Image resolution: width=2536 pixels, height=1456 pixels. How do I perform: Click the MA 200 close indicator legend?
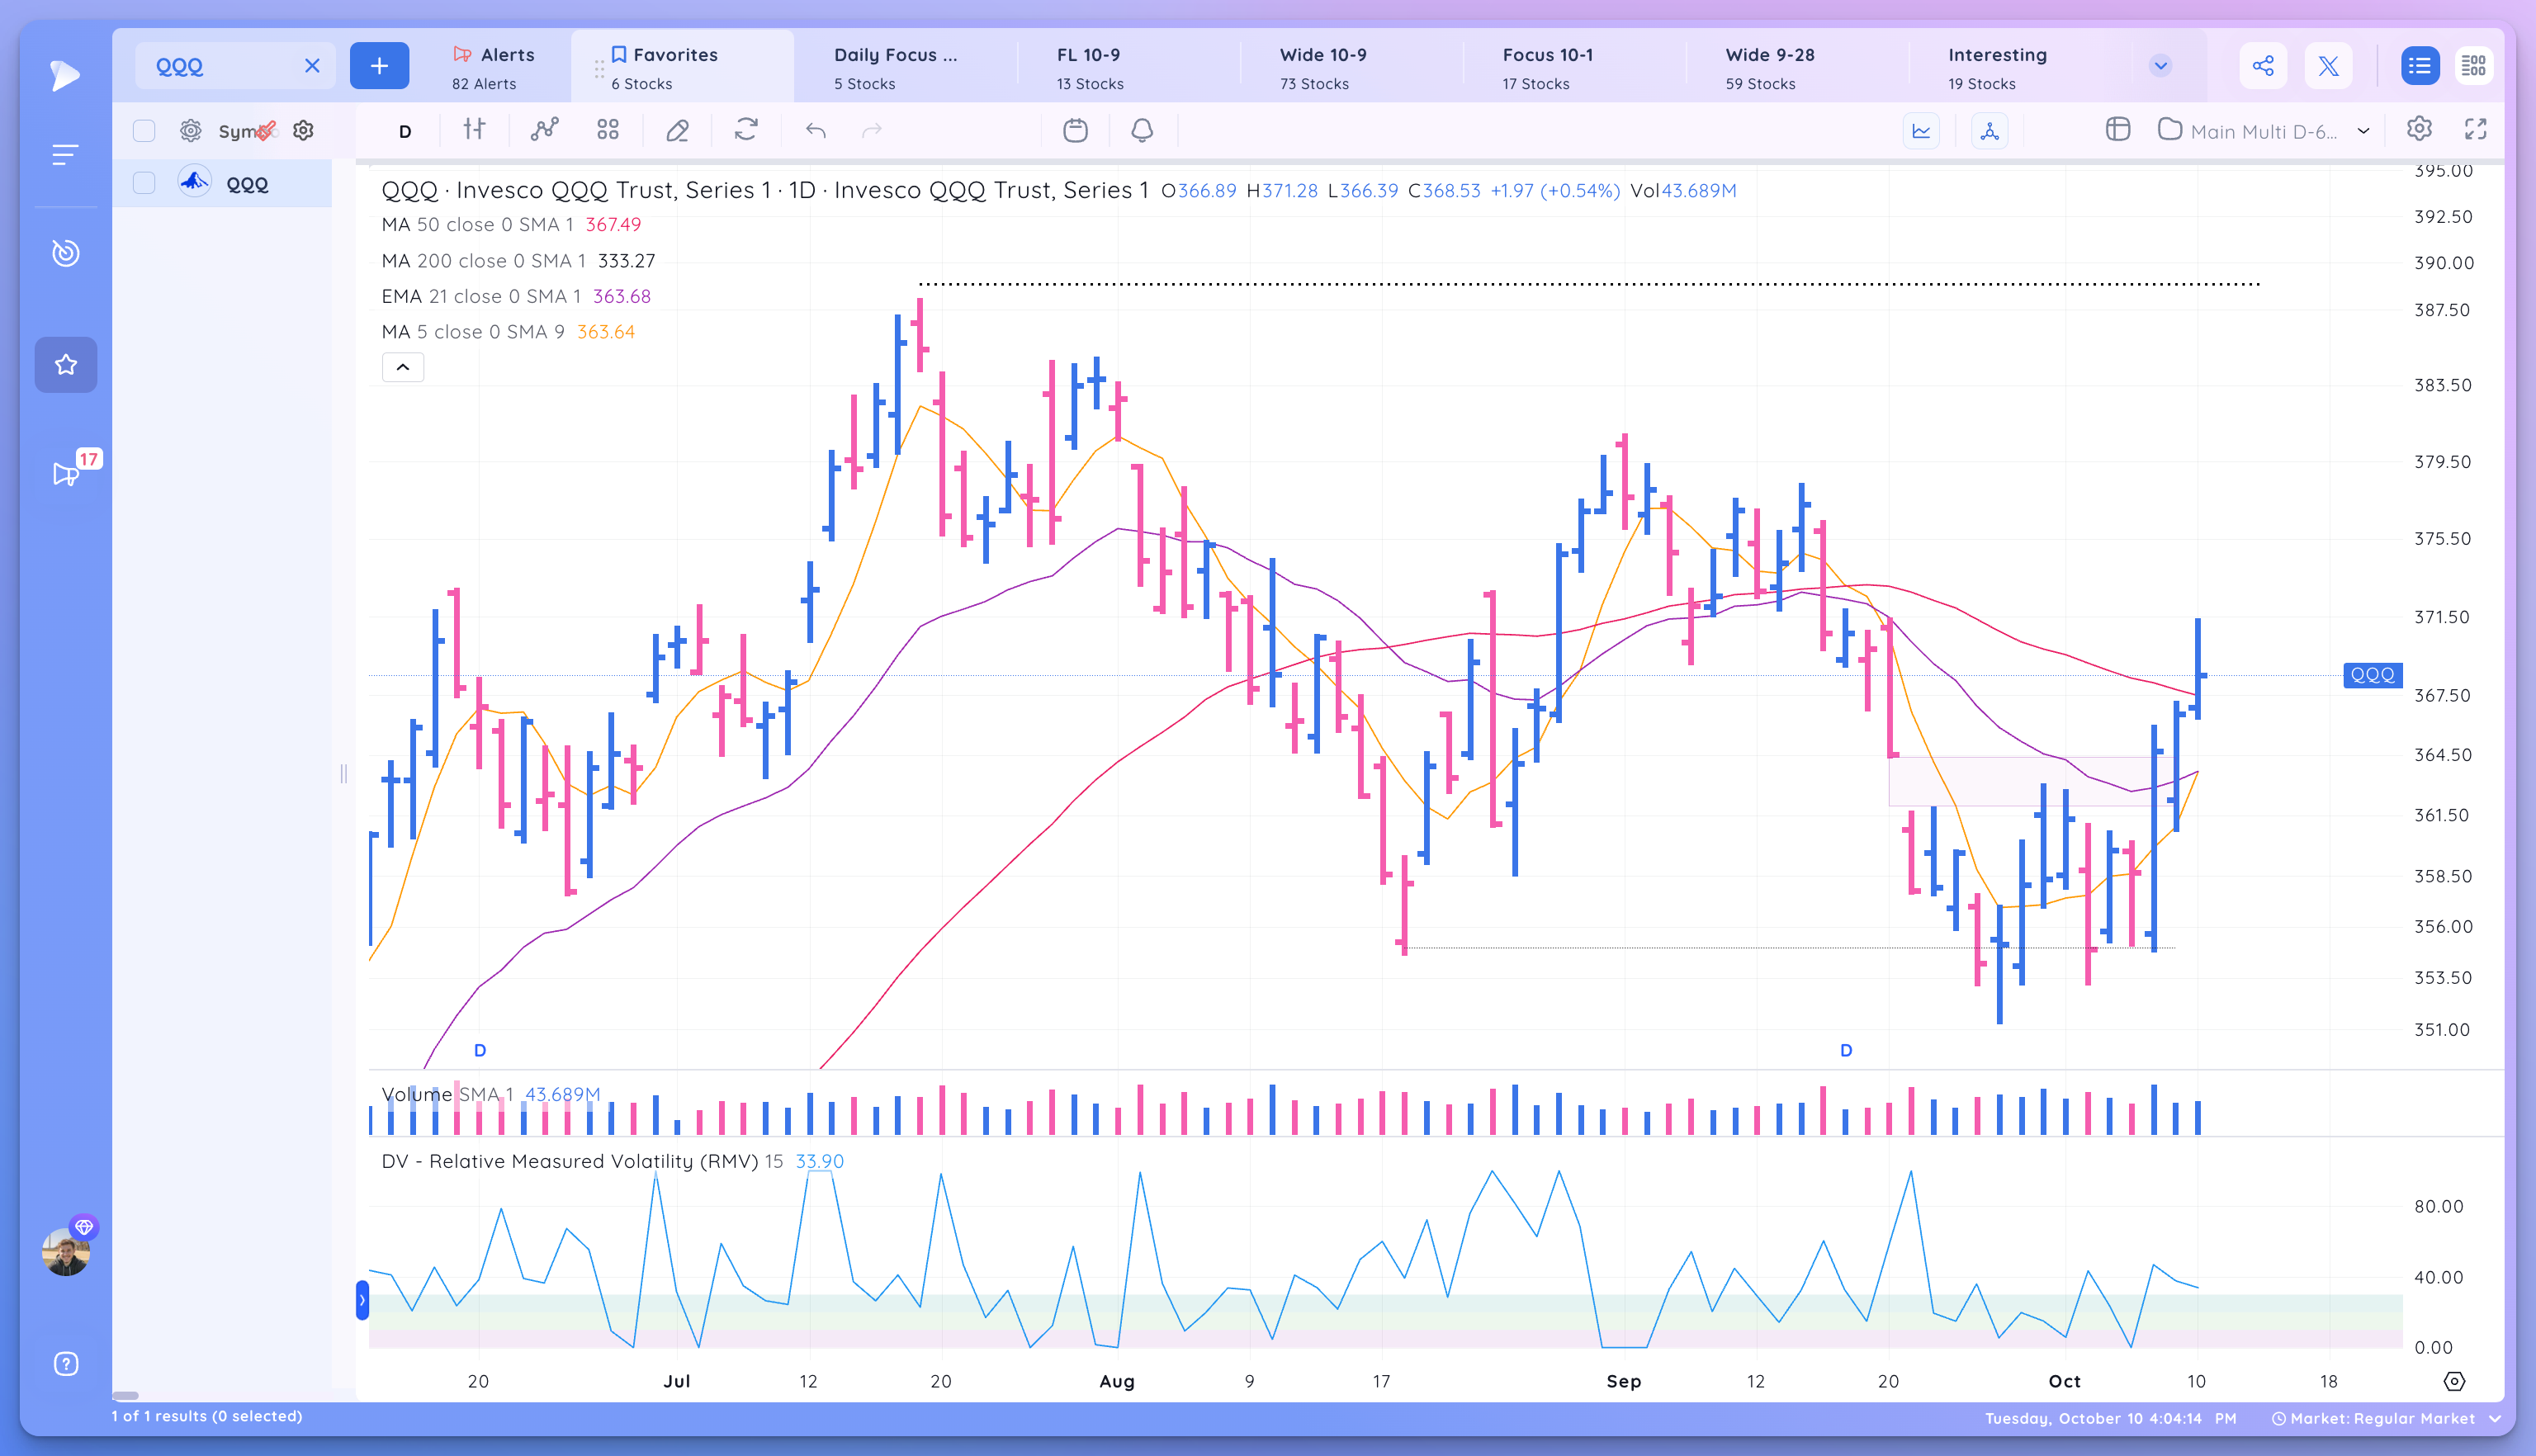(518, 261)
